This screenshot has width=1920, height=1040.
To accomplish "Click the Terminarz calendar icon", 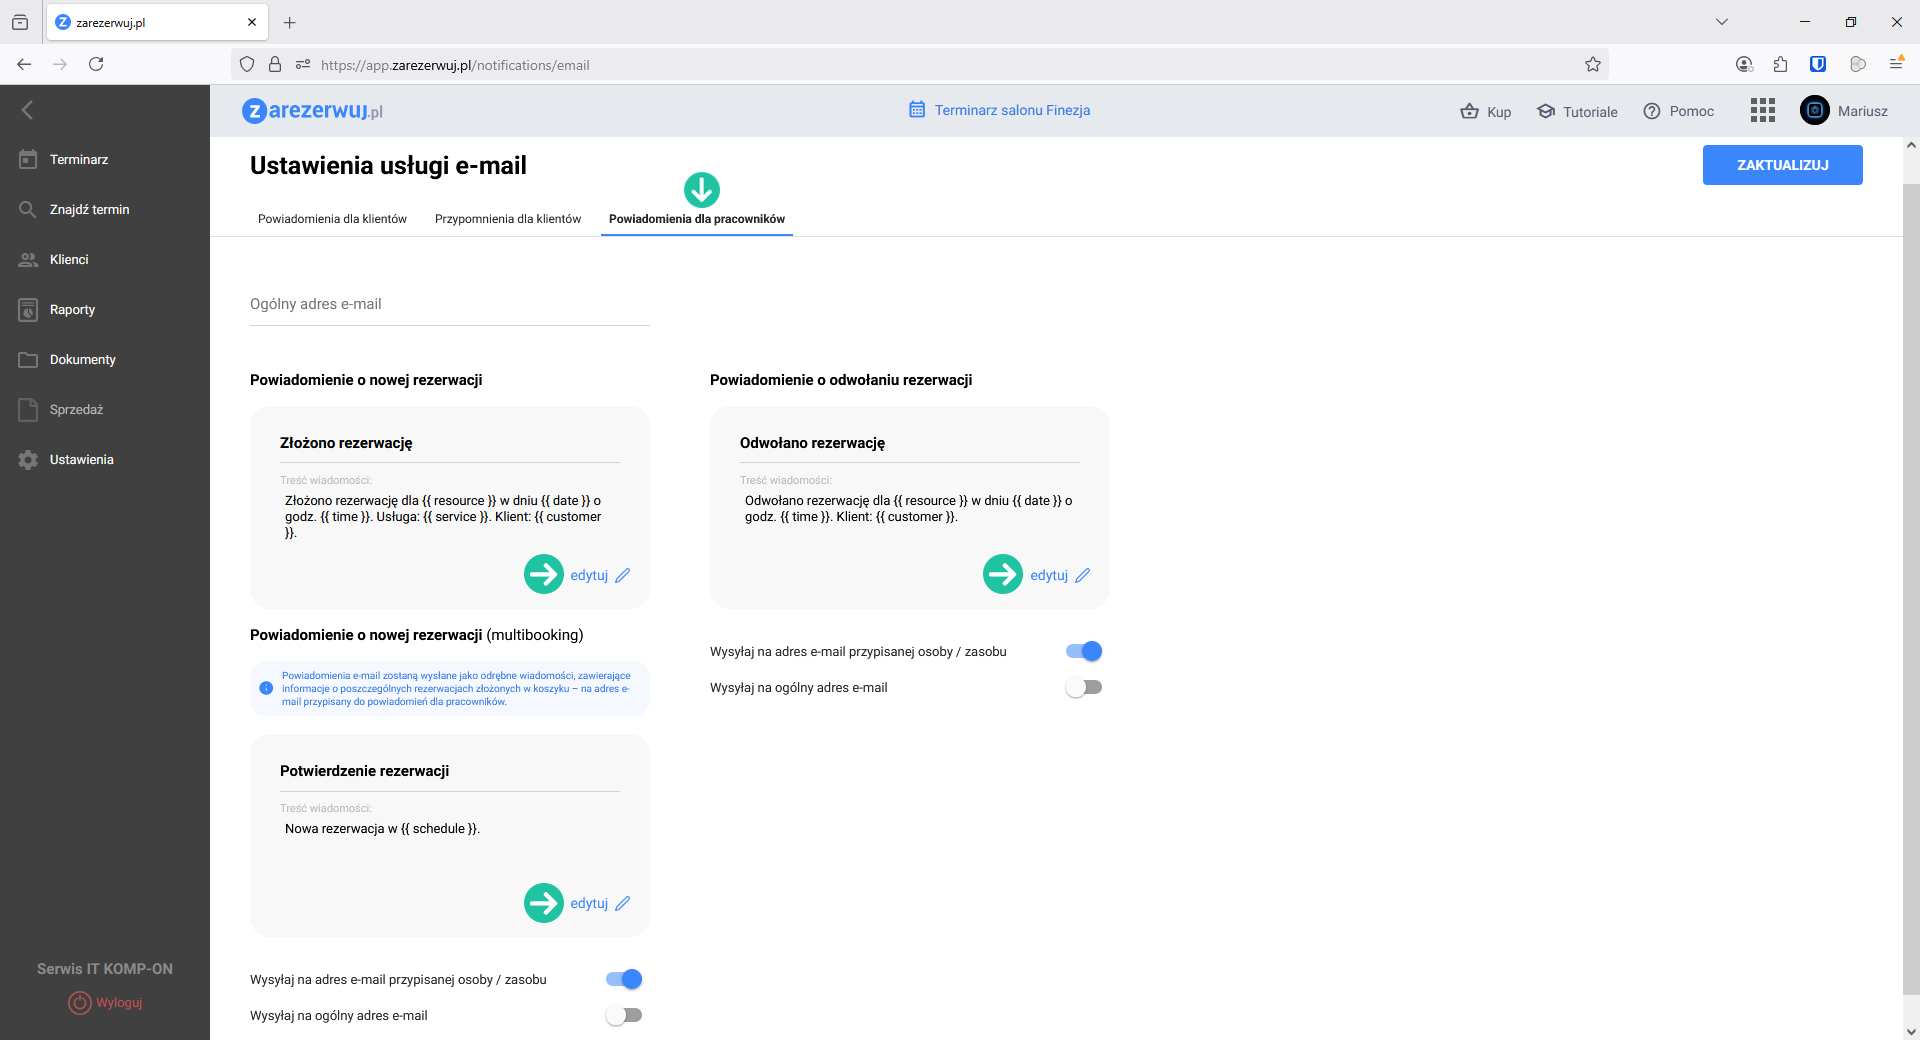I will click(x=28, y=159).
